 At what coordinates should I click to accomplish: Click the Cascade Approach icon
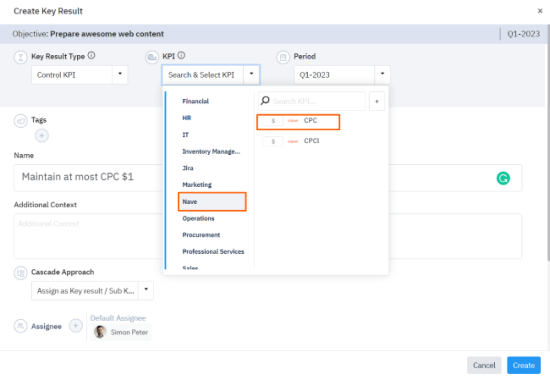[x=20, y=273]
